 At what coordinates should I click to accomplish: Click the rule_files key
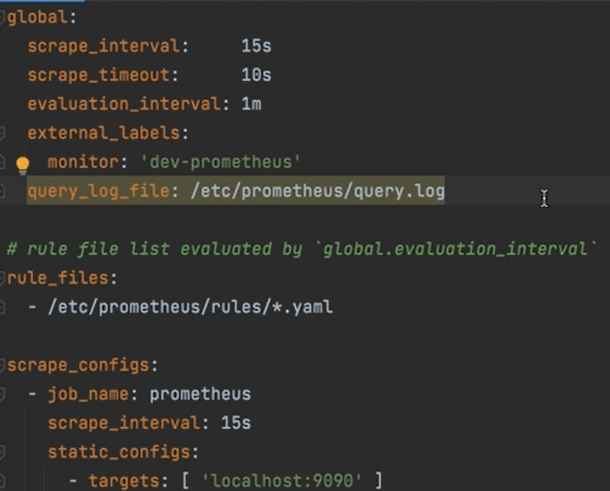[x=58, y=278]
